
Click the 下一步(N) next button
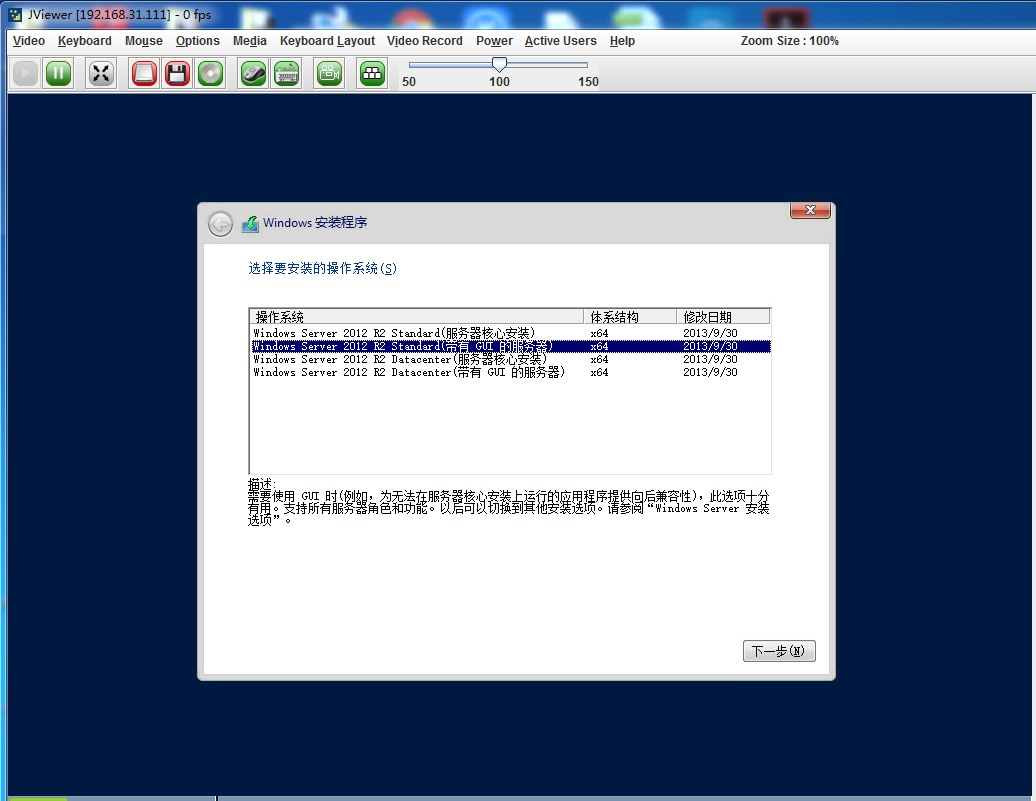(779, 651)
